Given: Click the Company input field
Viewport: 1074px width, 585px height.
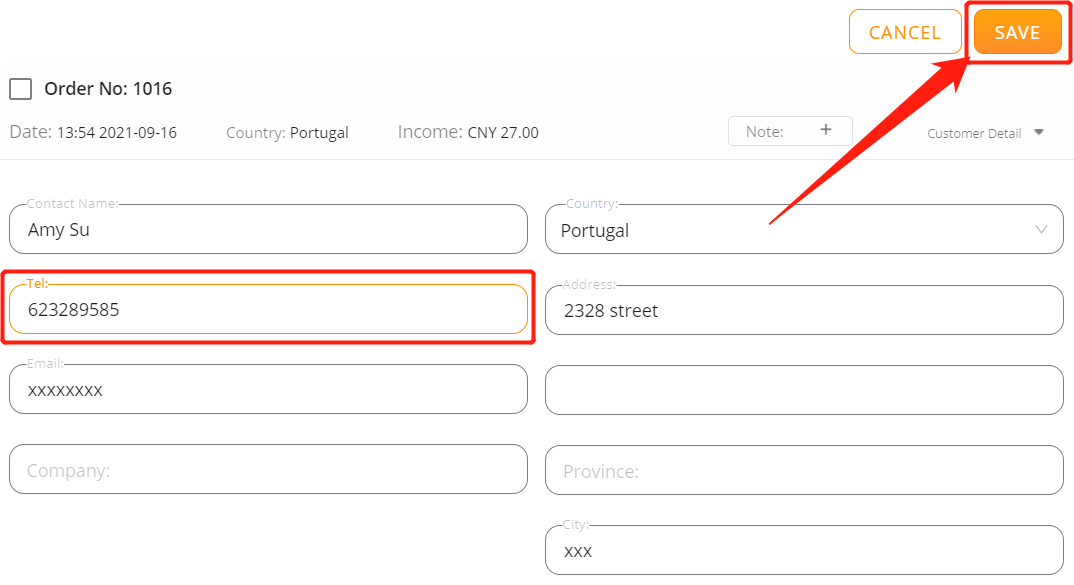Looking at the screenshot, I should [268, 469].
